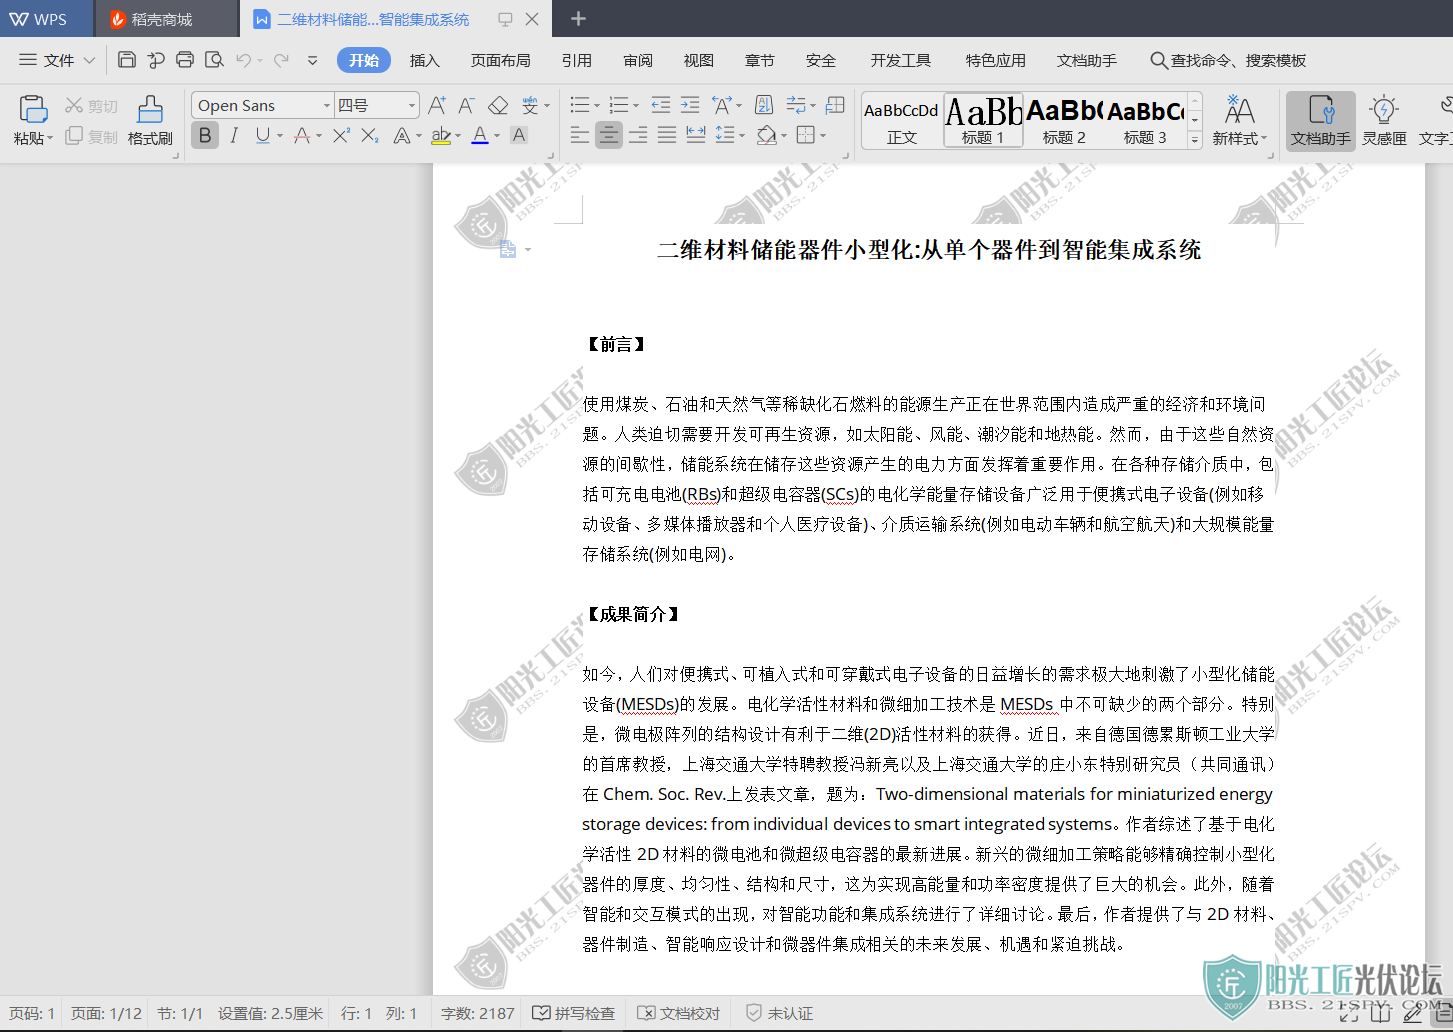Apply subscript formatting
Viewport: 1453px width, 1032px height.
point(370,135)
